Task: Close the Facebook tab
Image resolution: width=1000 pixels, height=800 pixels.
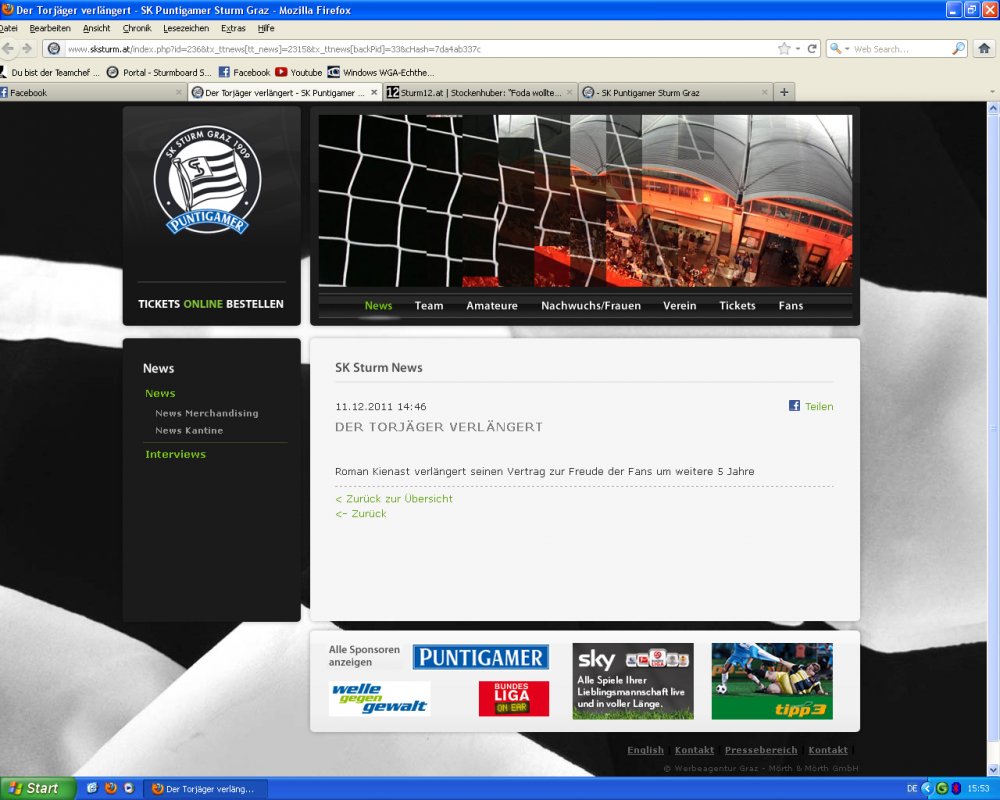Action: point(179,93)
